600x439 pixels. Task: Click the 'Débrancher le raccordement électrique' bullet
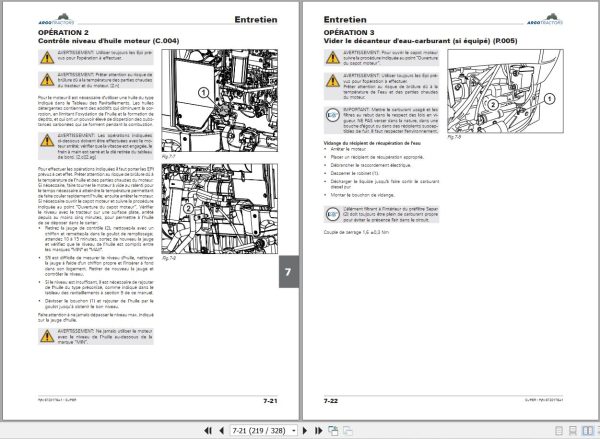tap(371, 165)
